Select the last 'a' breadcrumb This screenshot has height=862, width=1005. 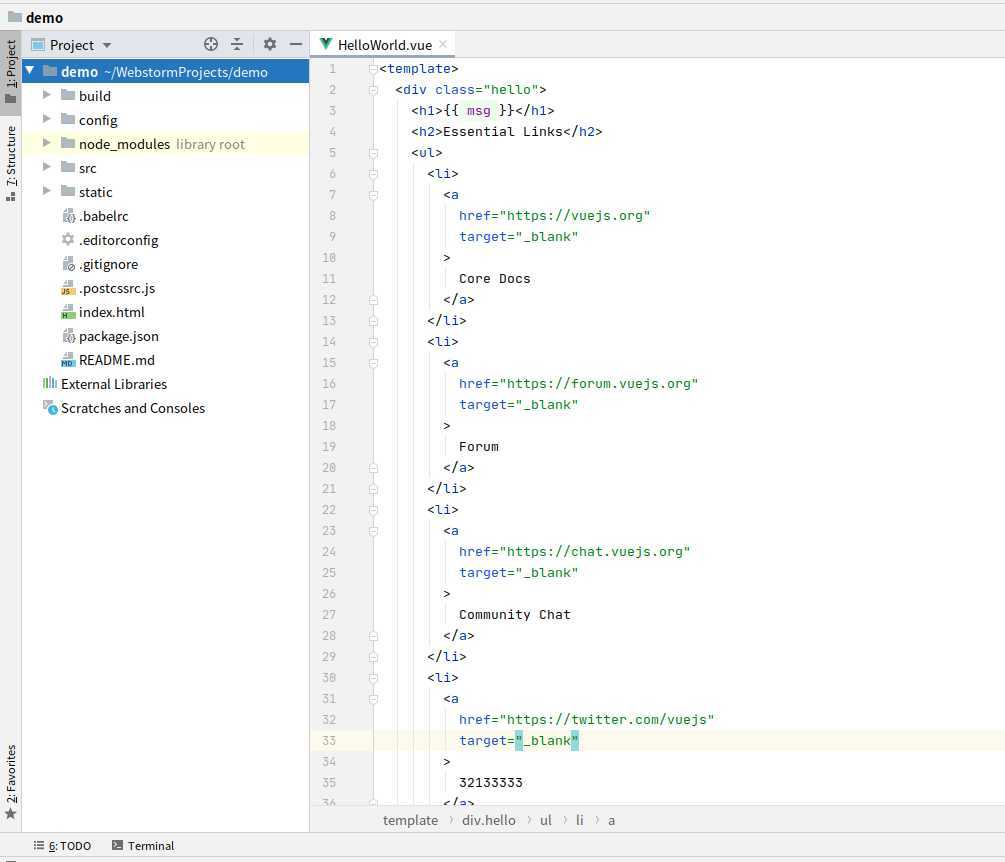pos(611,820)
